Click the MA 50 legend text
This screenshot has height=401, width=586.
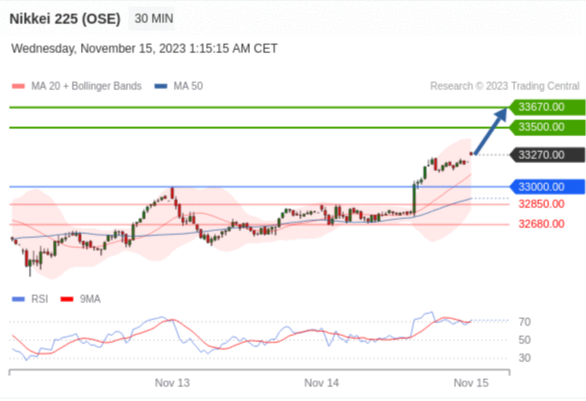(x=188, y=86)
